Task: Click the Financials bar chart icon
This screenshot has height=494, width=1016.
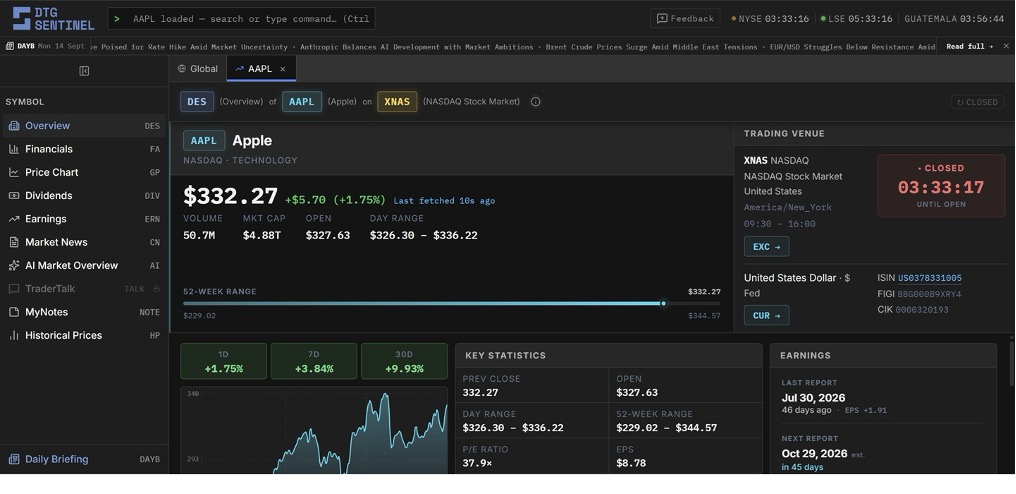Action: coord(14,149)
